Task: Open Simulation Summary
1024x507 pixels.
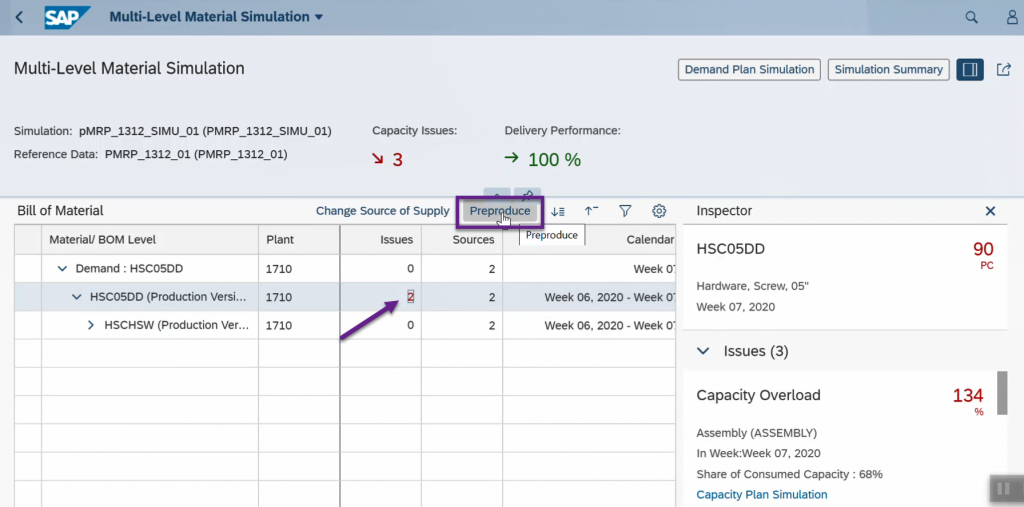Action: (x=888, y=69)
